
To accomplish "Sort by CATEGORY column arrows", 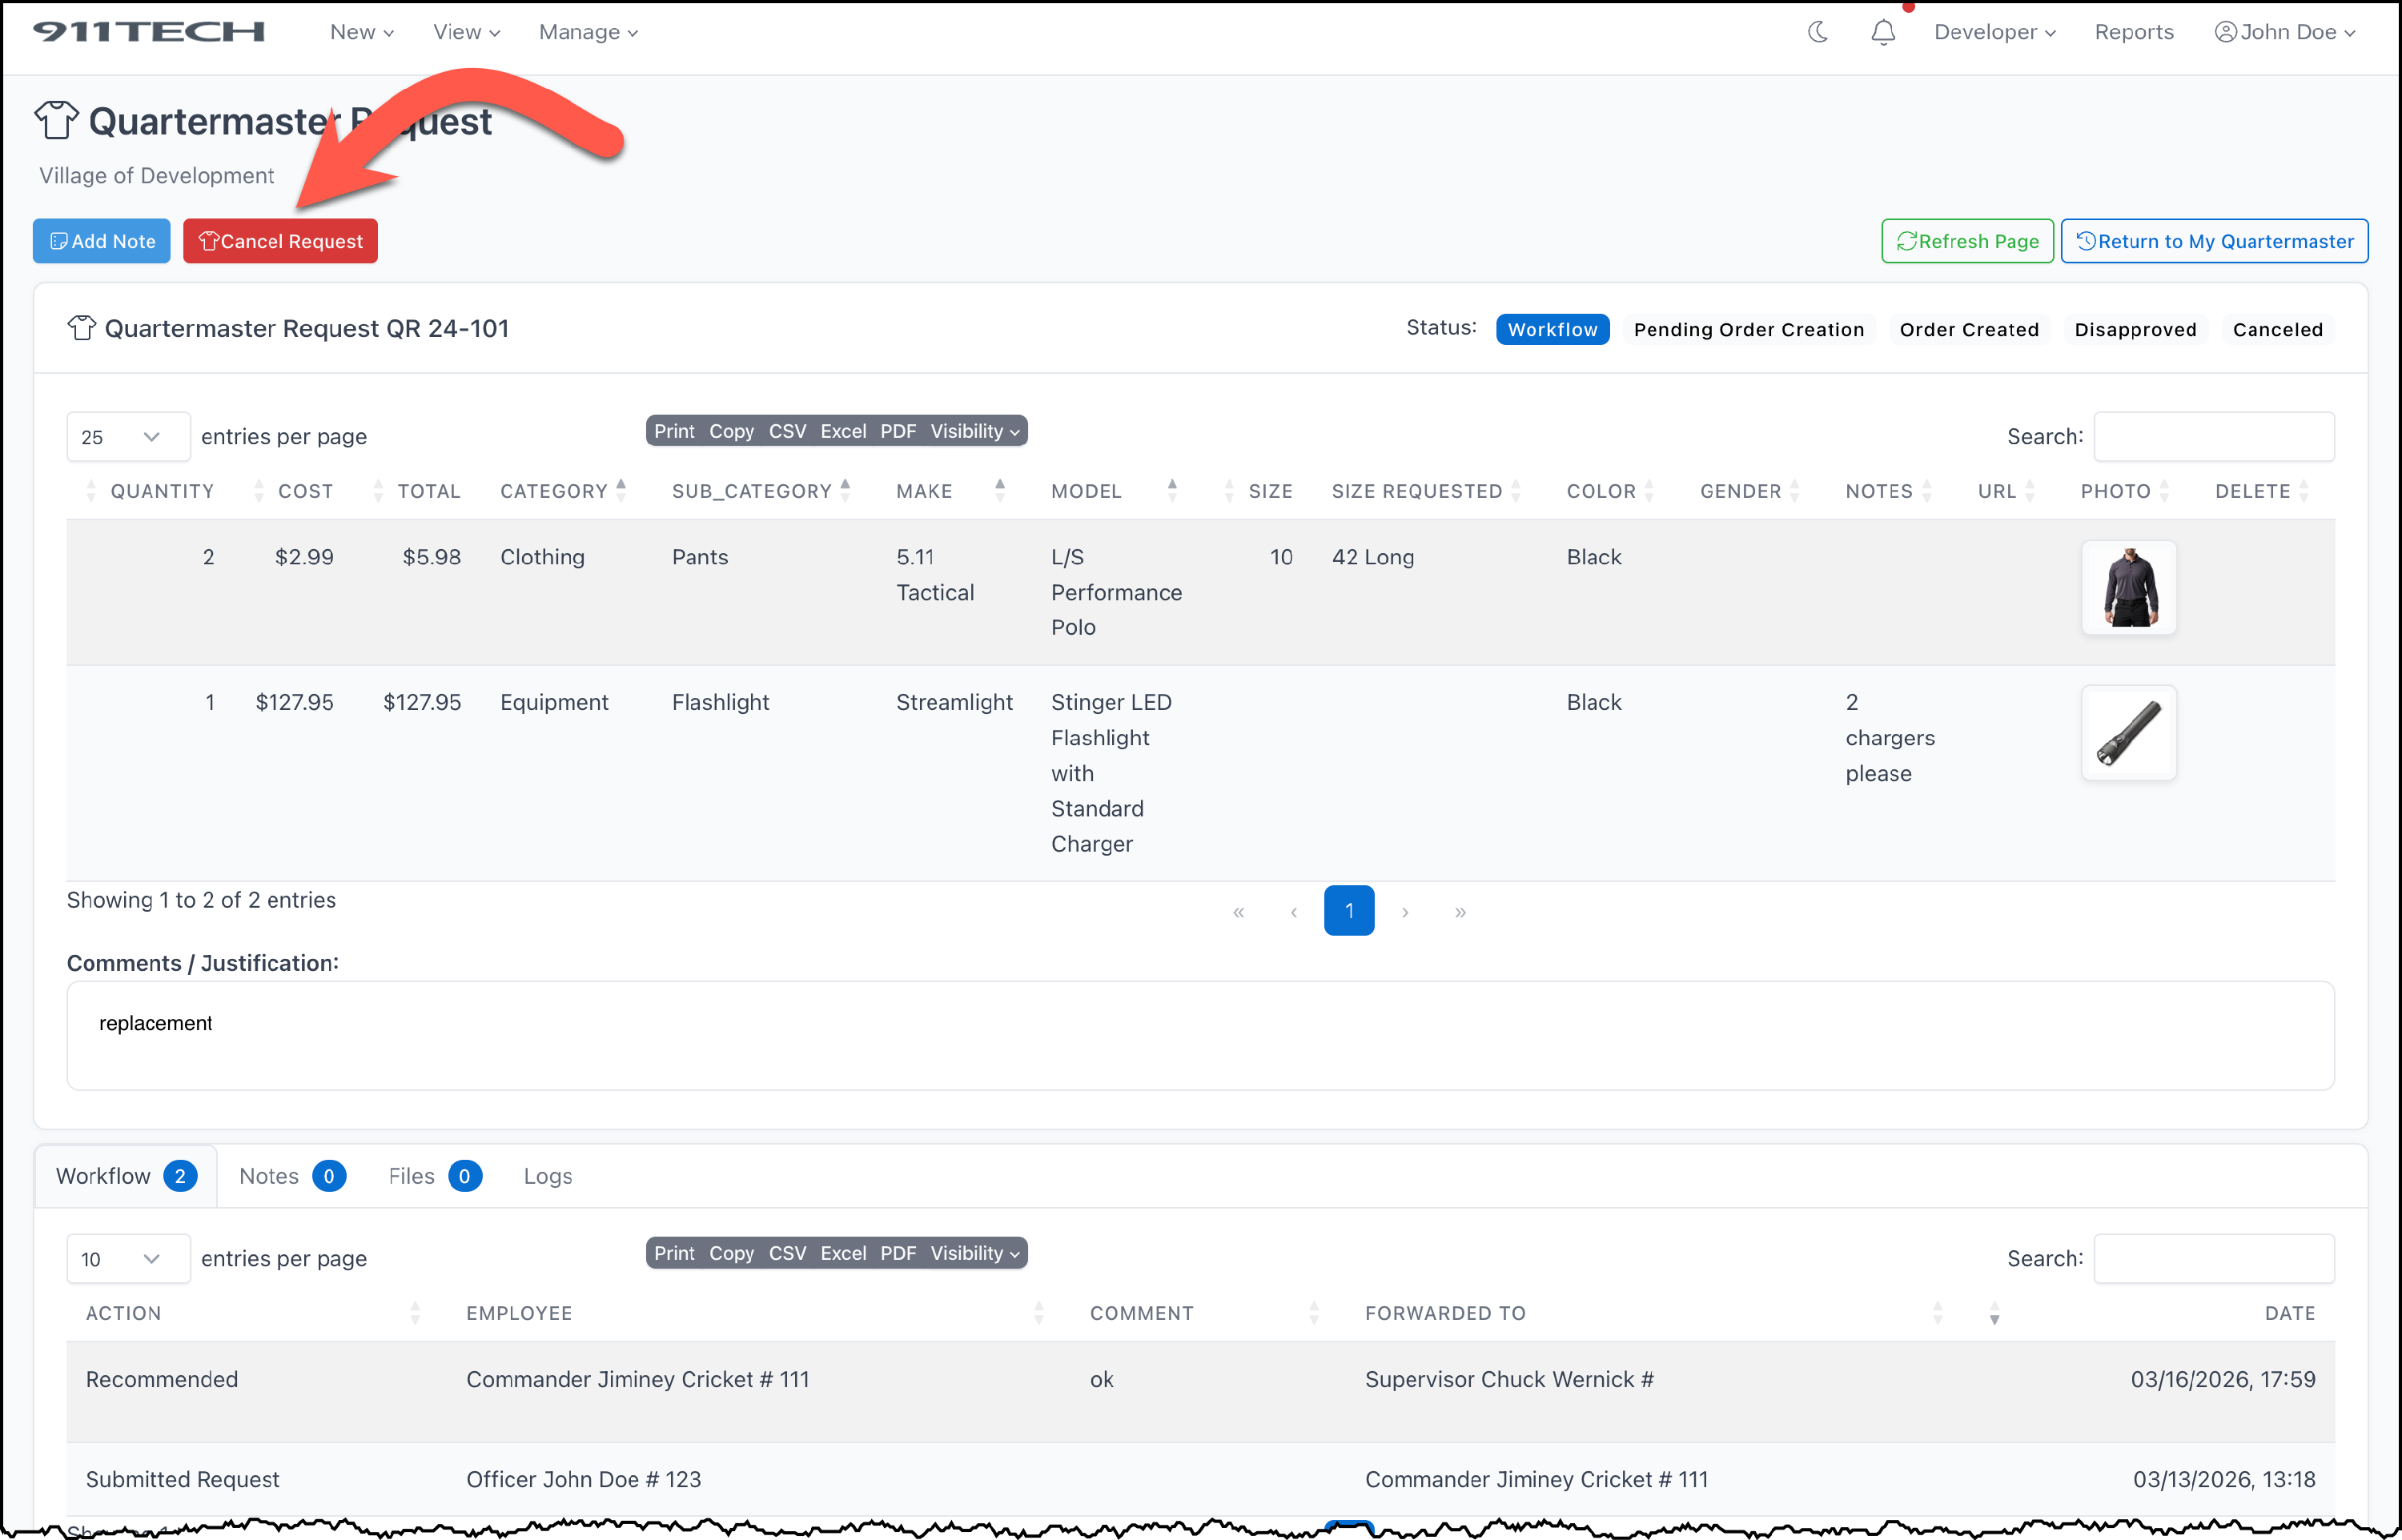I will click(621, 490).
